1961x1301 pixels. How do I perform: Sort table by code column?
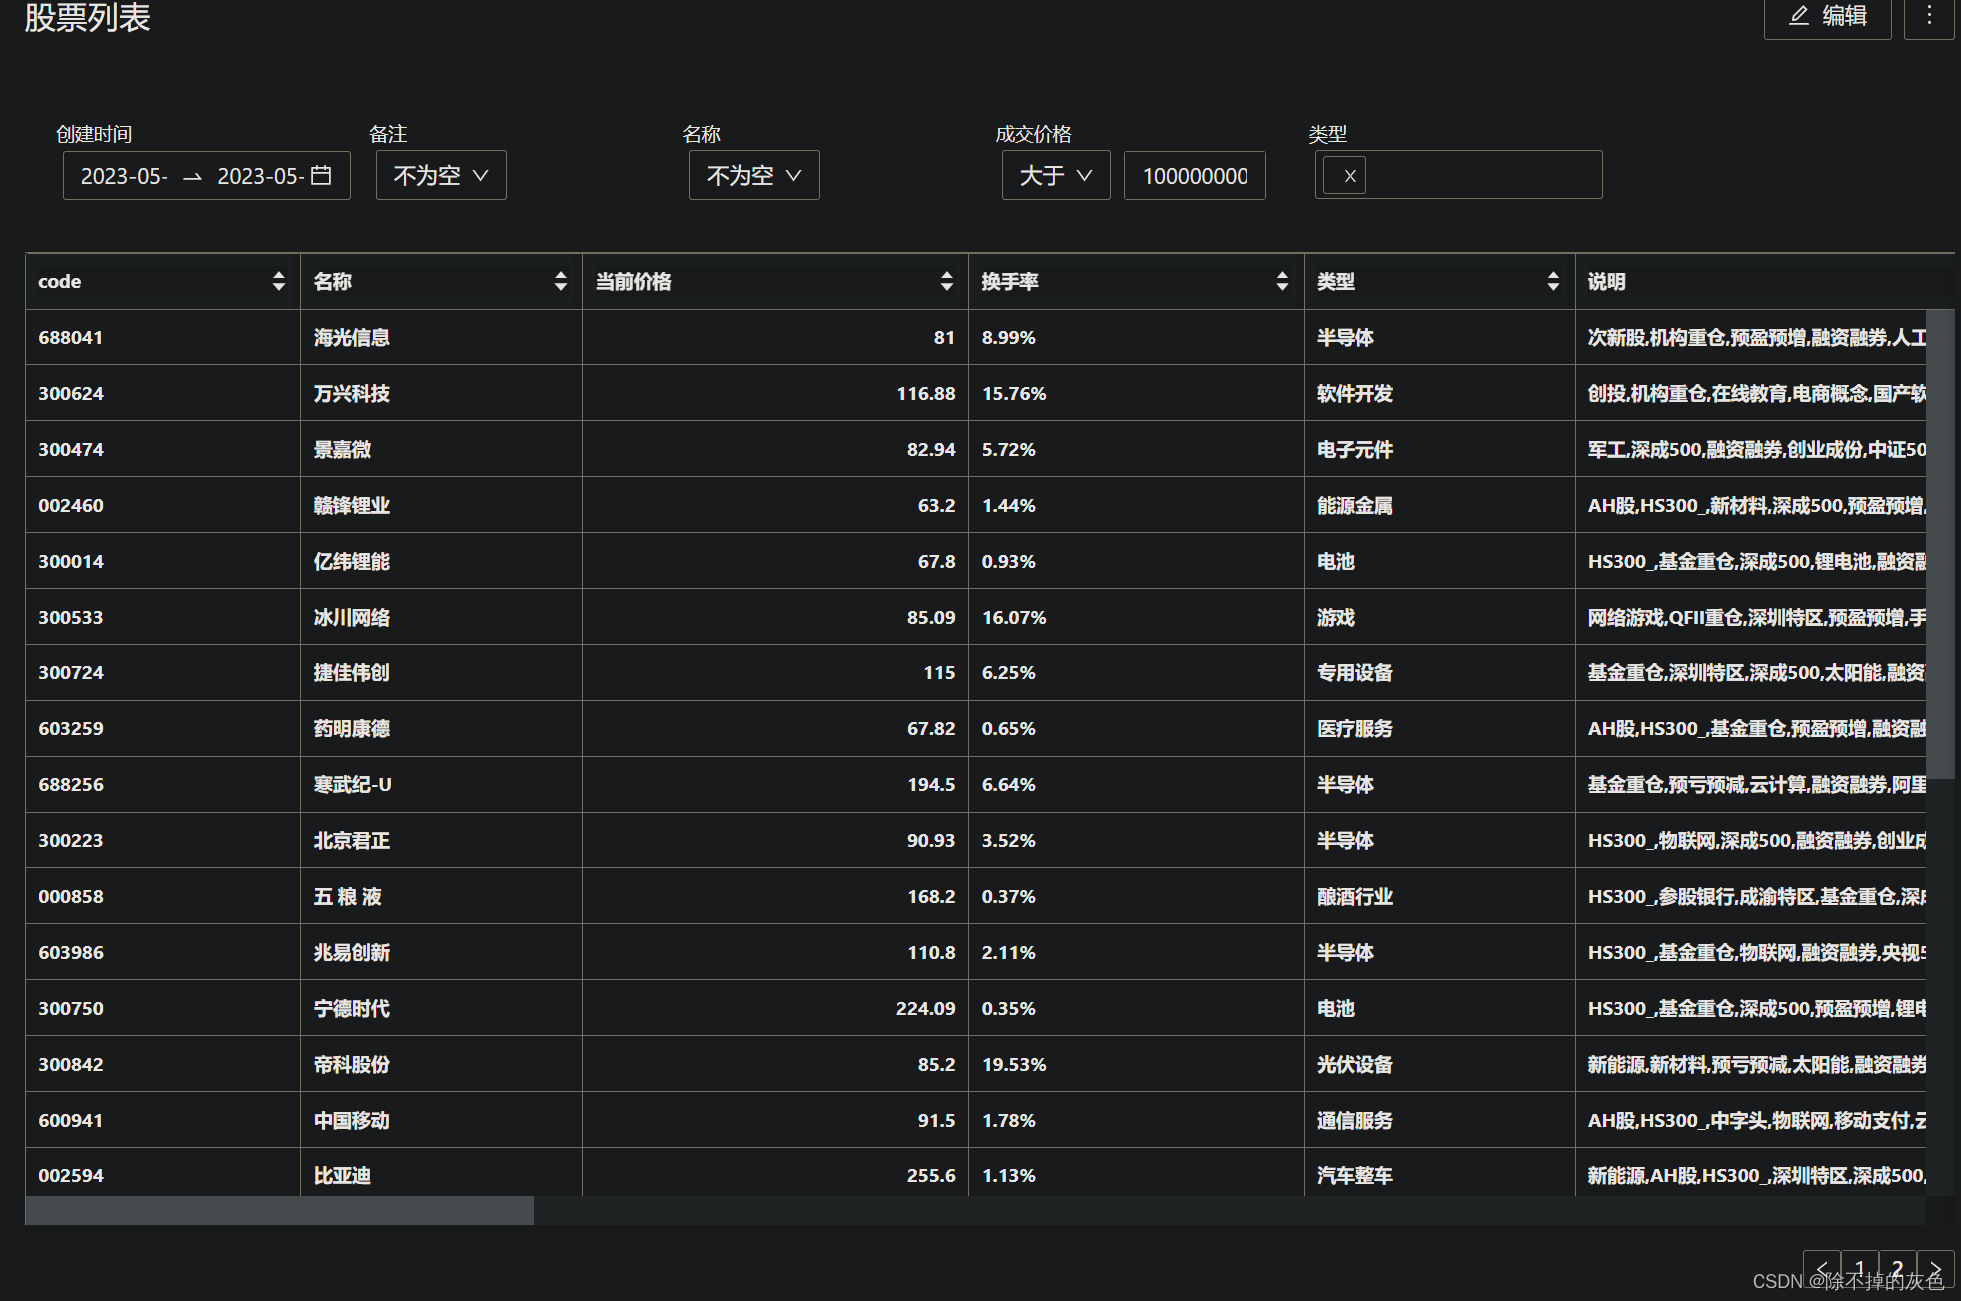coord(278,281)
